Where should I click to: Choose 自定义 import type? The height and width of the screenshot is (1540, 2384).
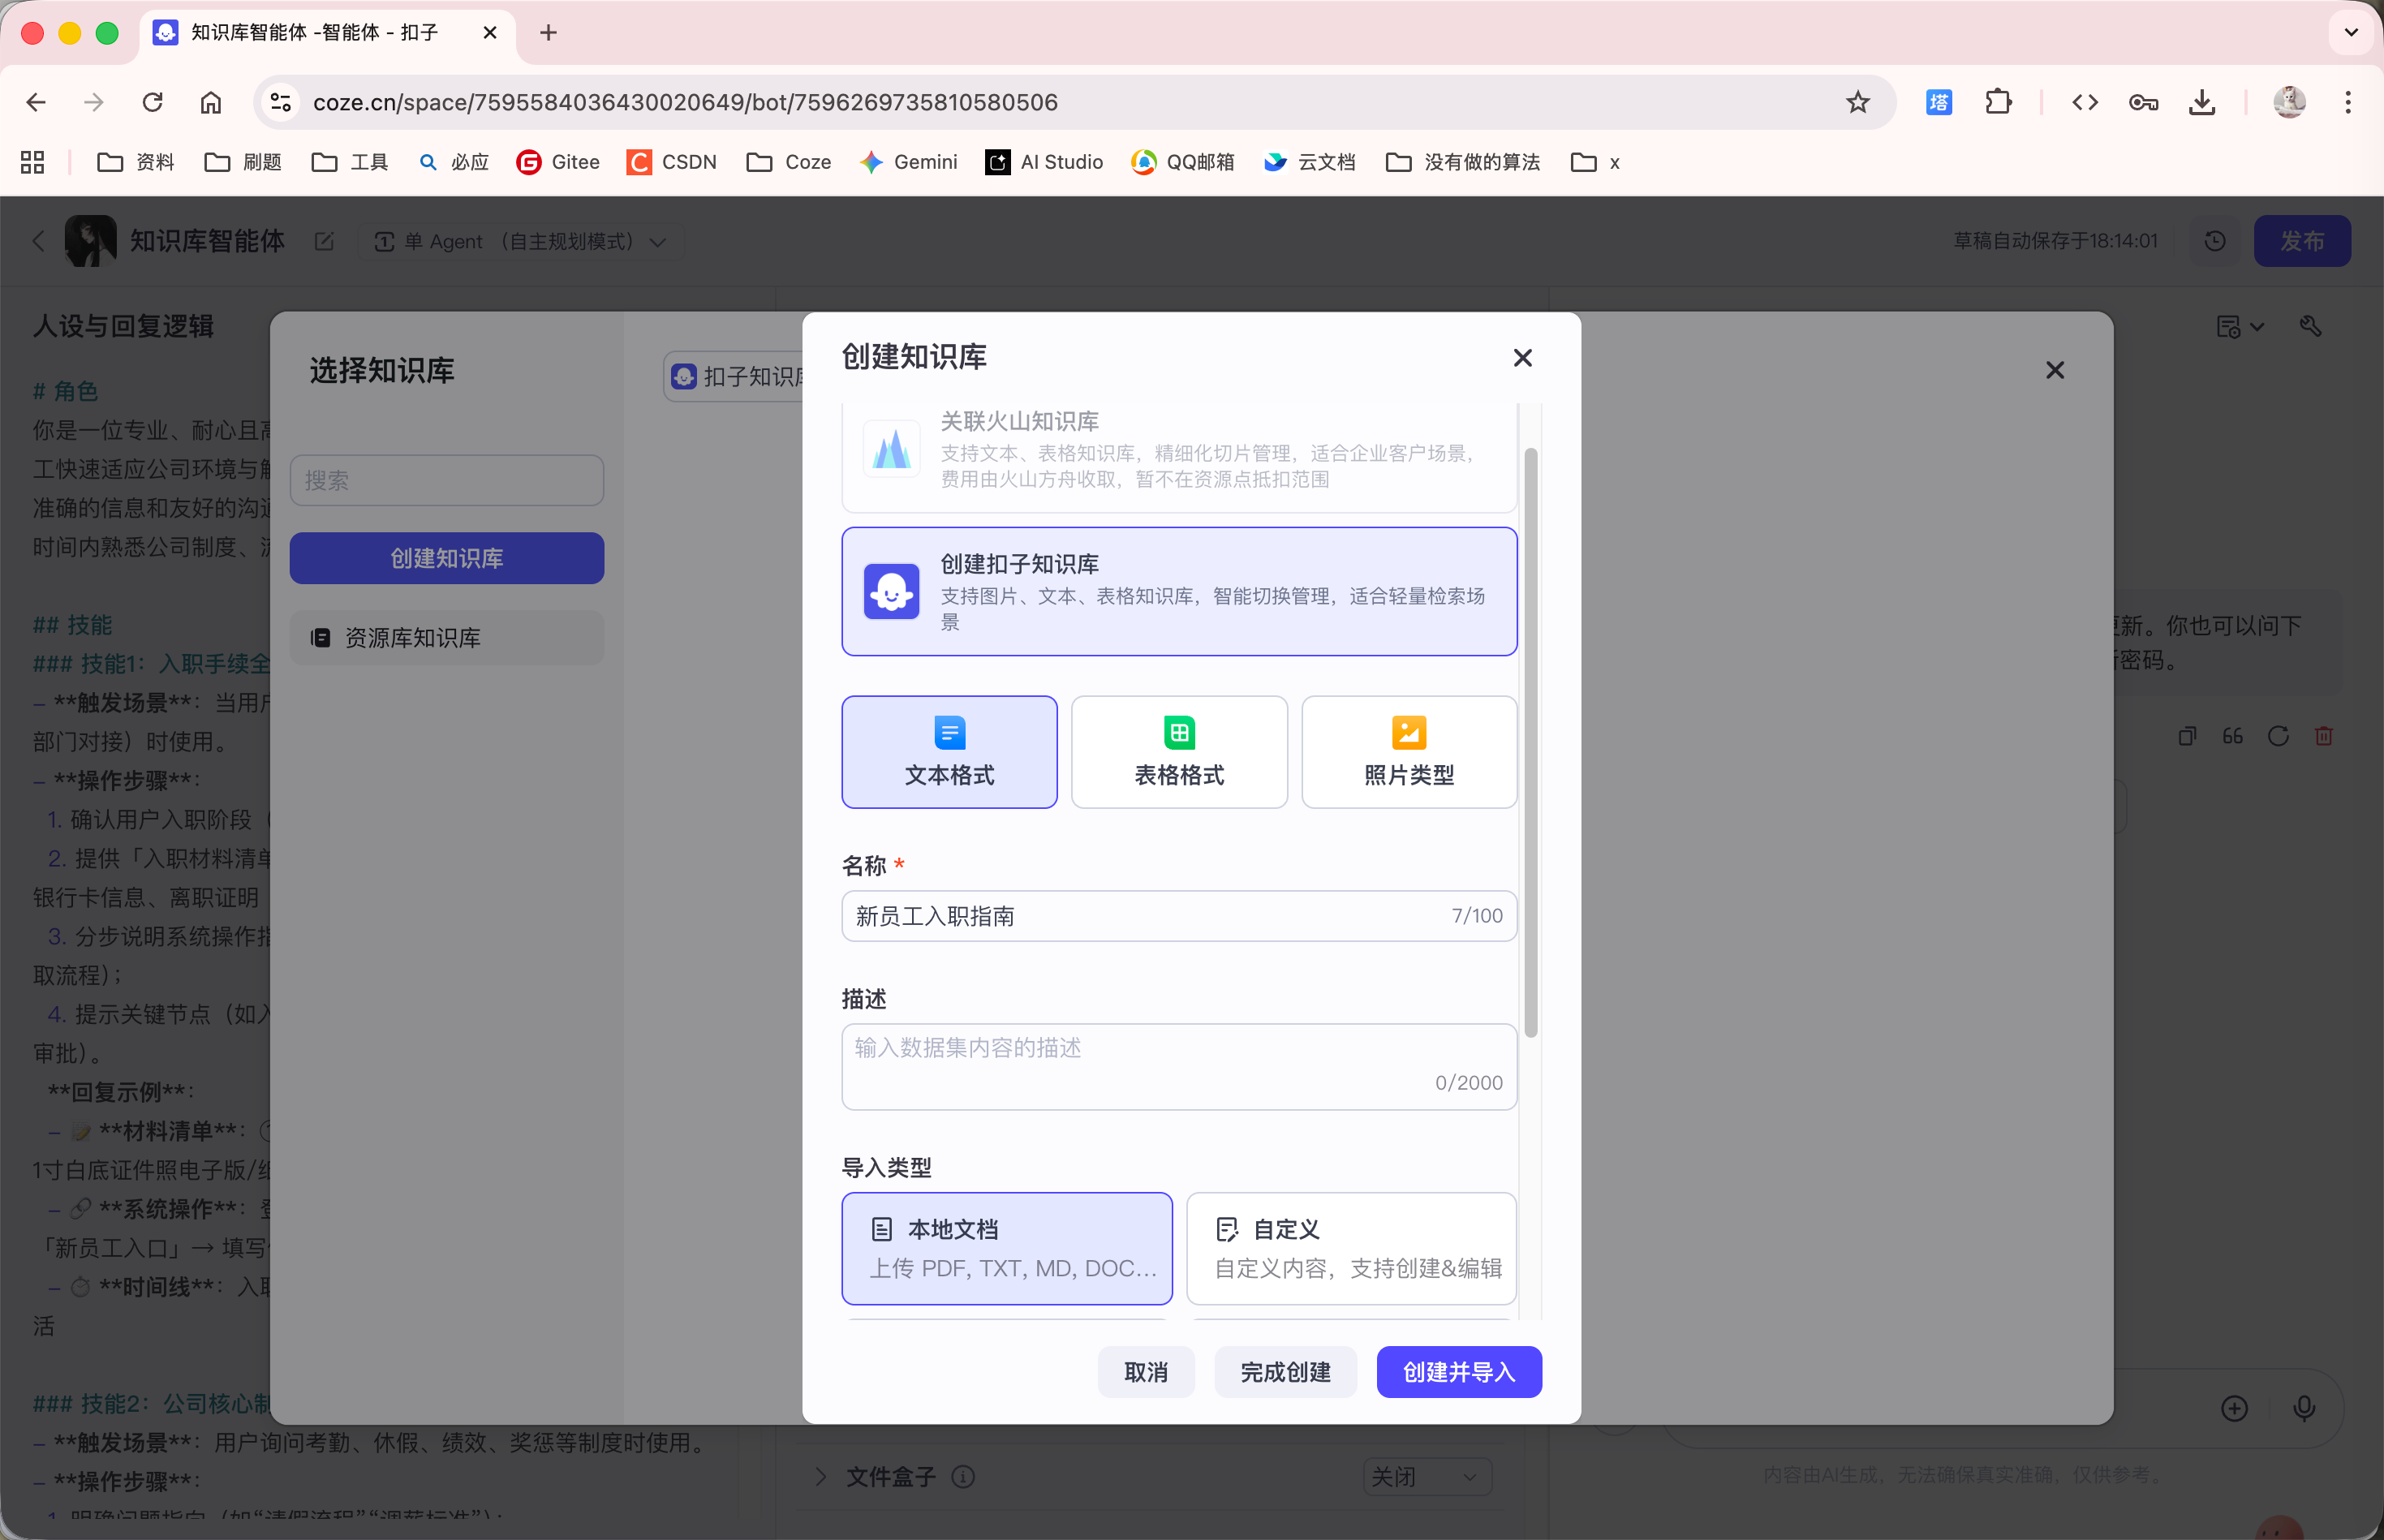(x=1351, y=1248)
